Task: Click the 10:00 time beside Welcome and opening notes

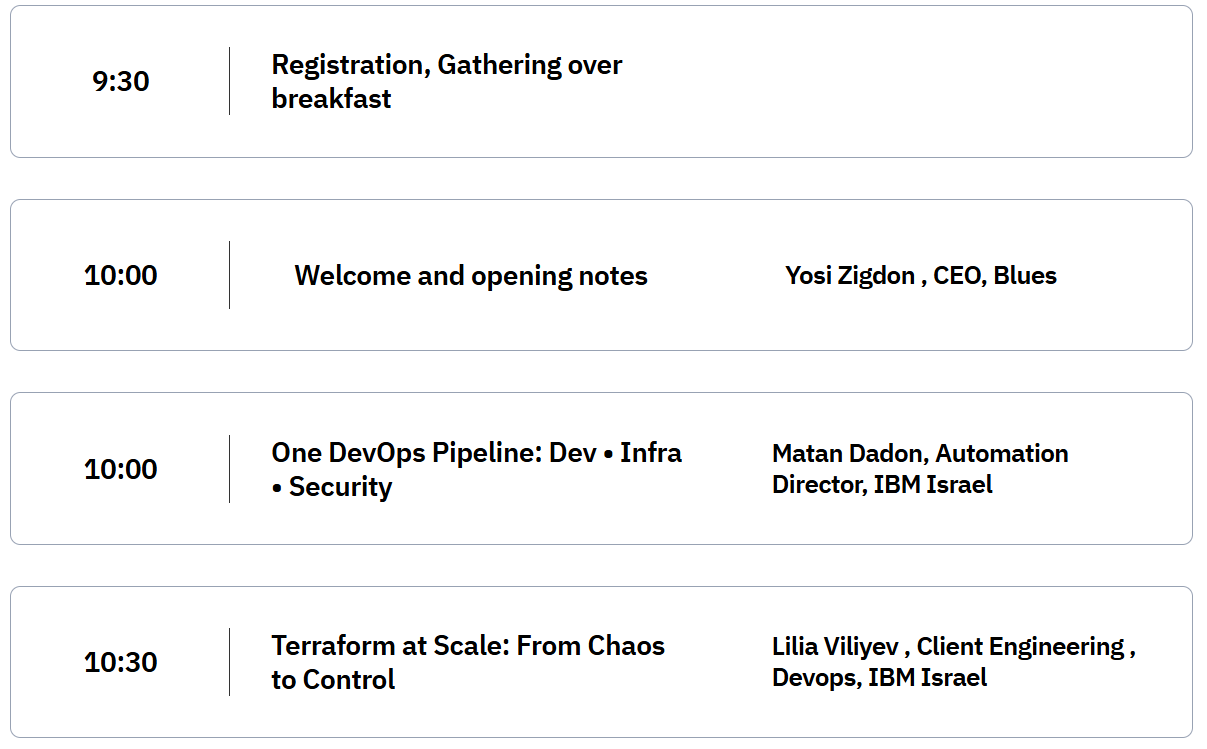Action: click(121, 275)
